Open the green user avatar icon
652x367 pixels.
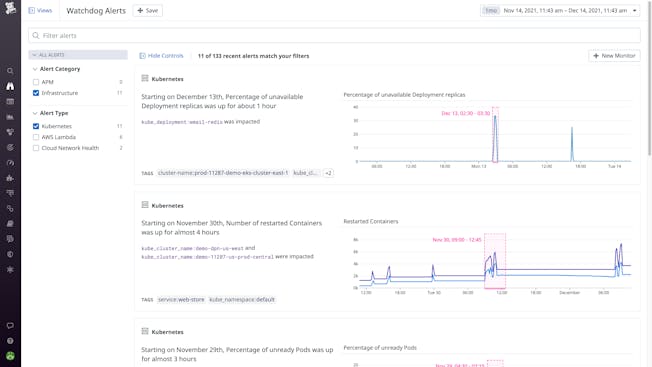10,356
